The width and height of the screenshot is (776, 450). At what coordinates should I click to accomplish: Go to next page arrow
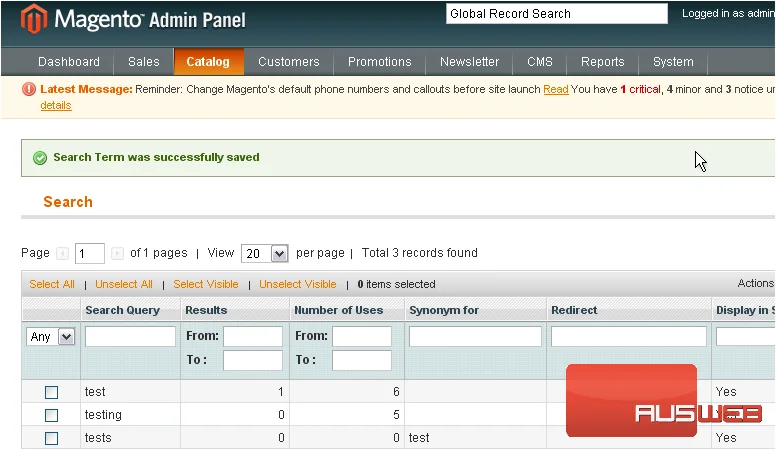click(x=117, y=253)
